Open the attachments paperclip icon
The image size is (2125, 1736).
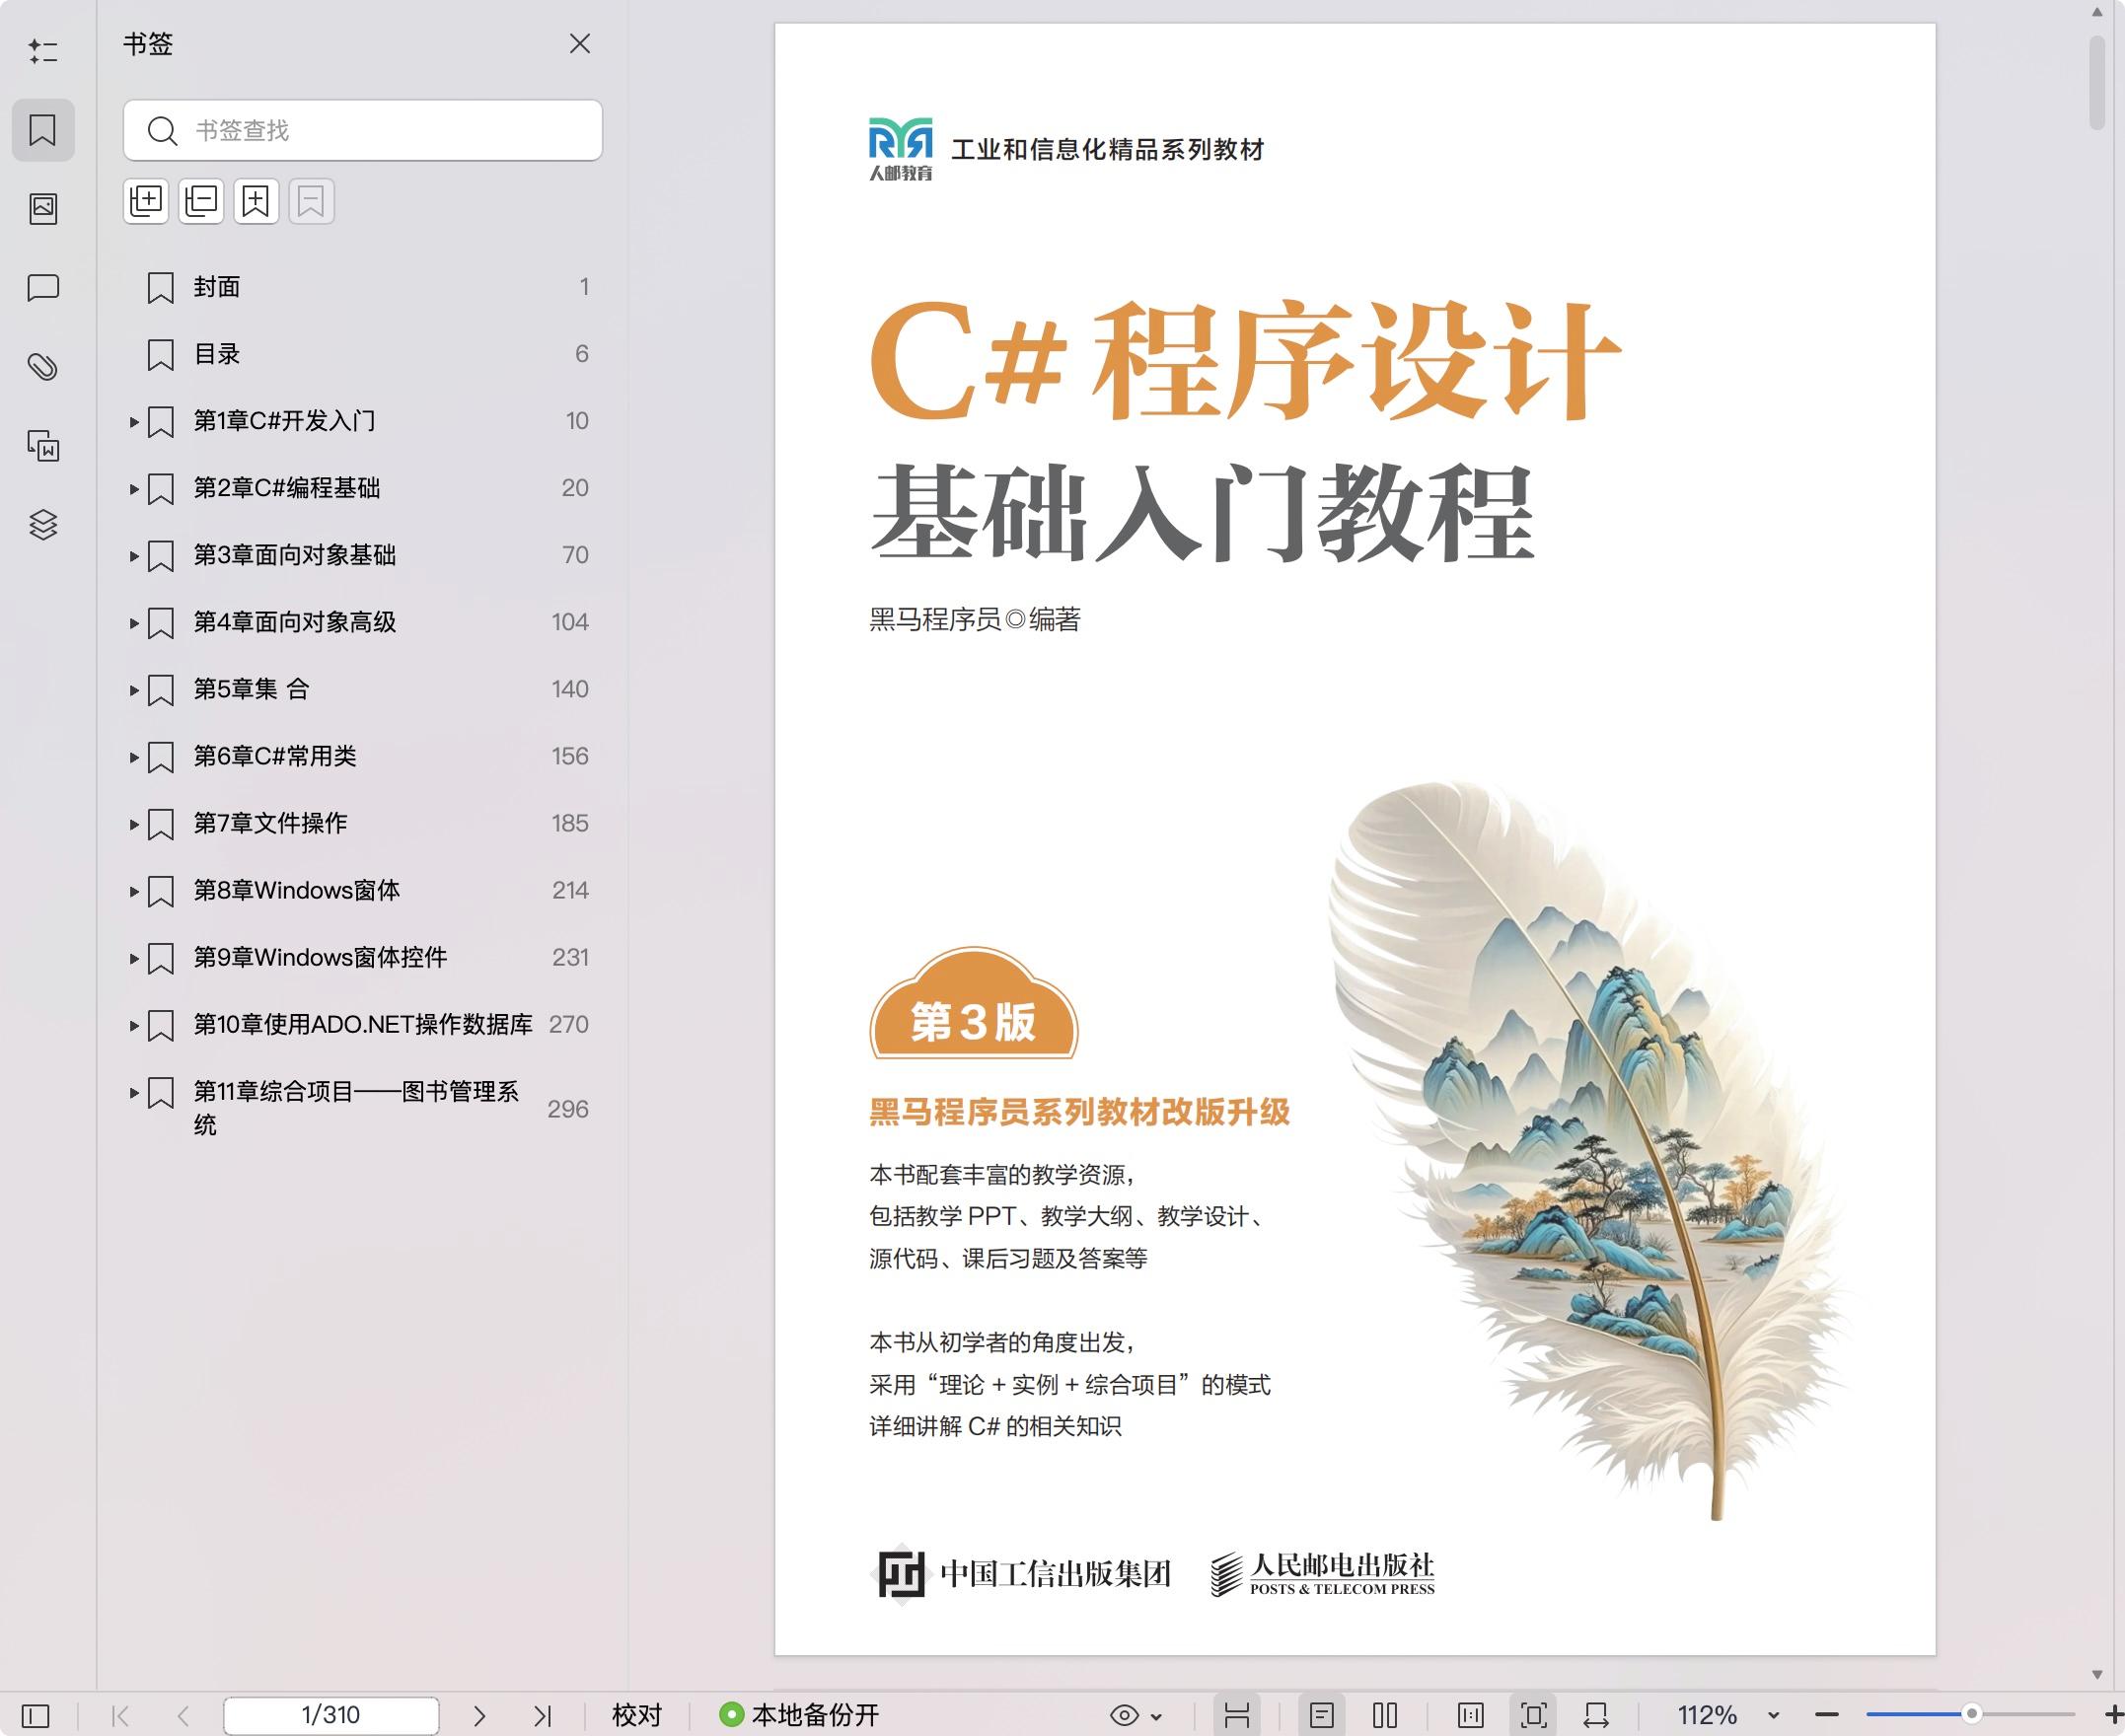tap(43, 367)
